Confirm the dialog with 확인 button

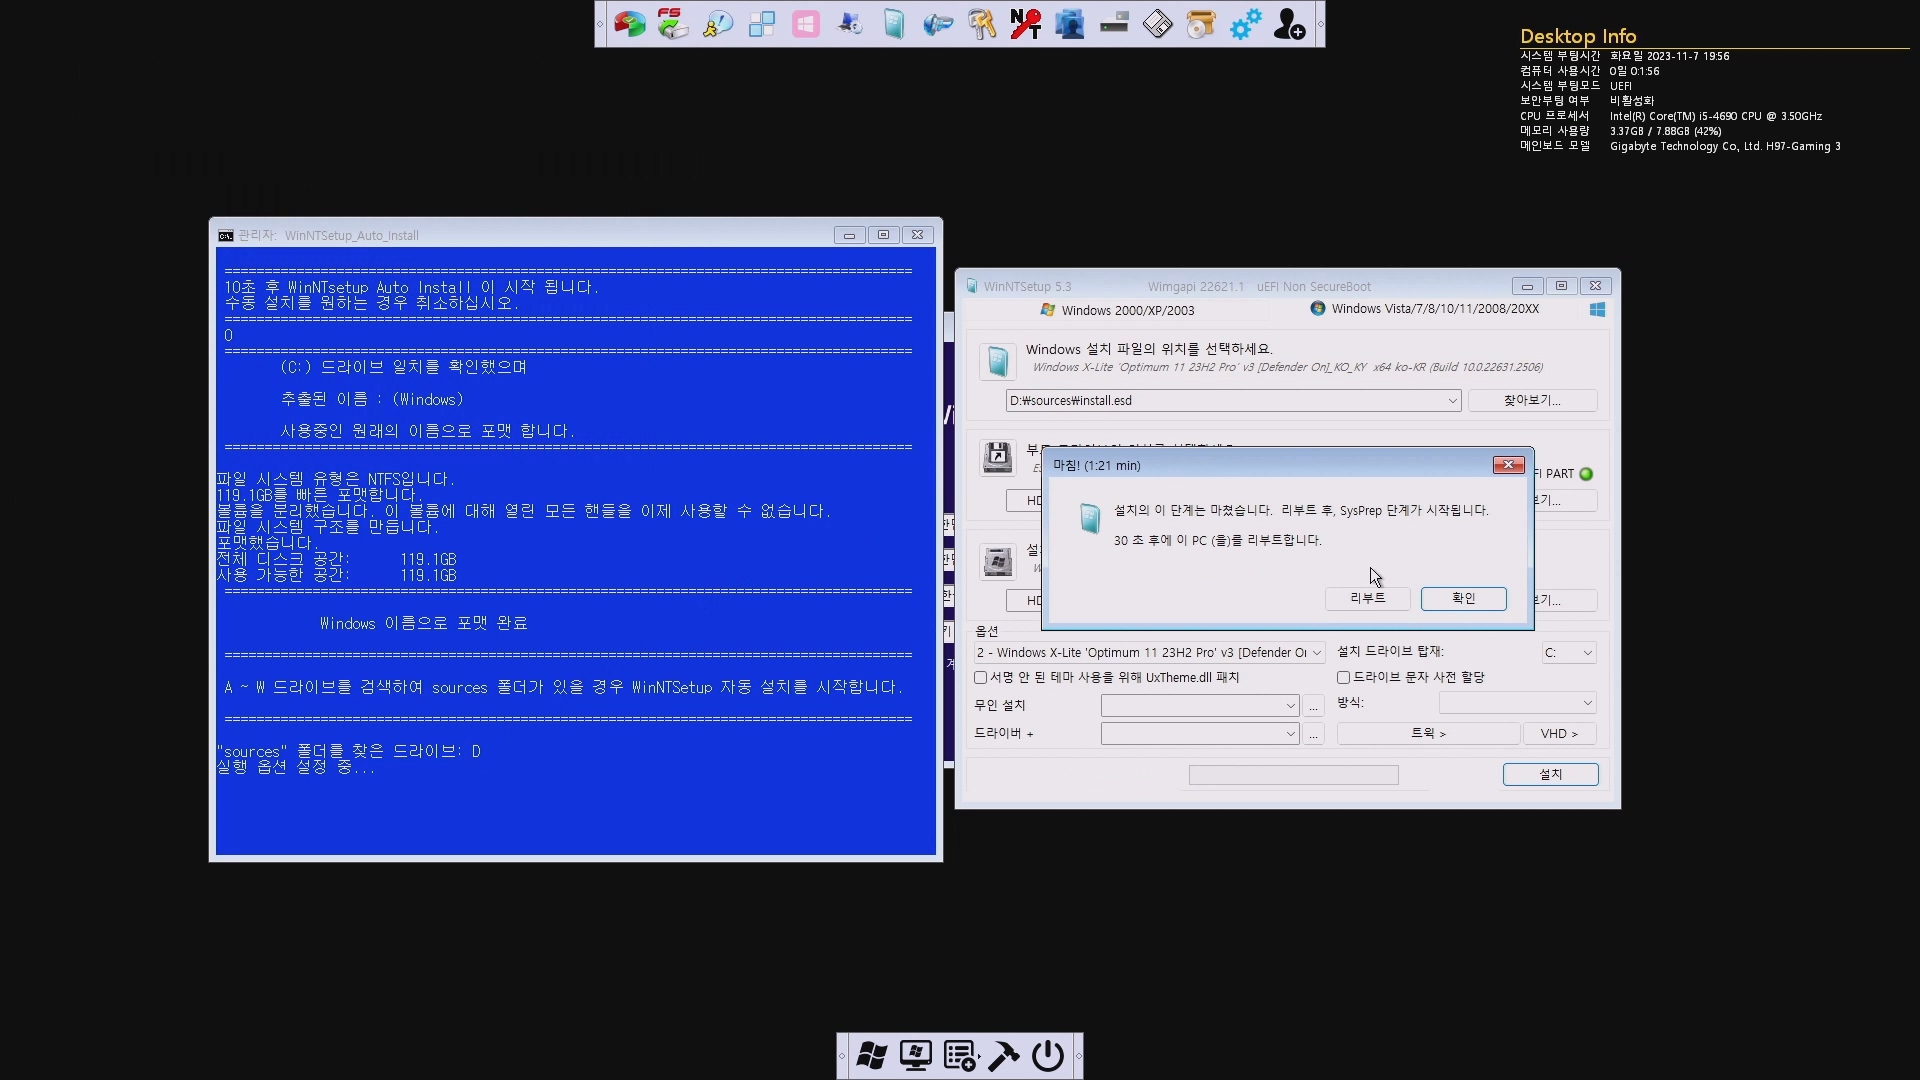point(1463,598)
